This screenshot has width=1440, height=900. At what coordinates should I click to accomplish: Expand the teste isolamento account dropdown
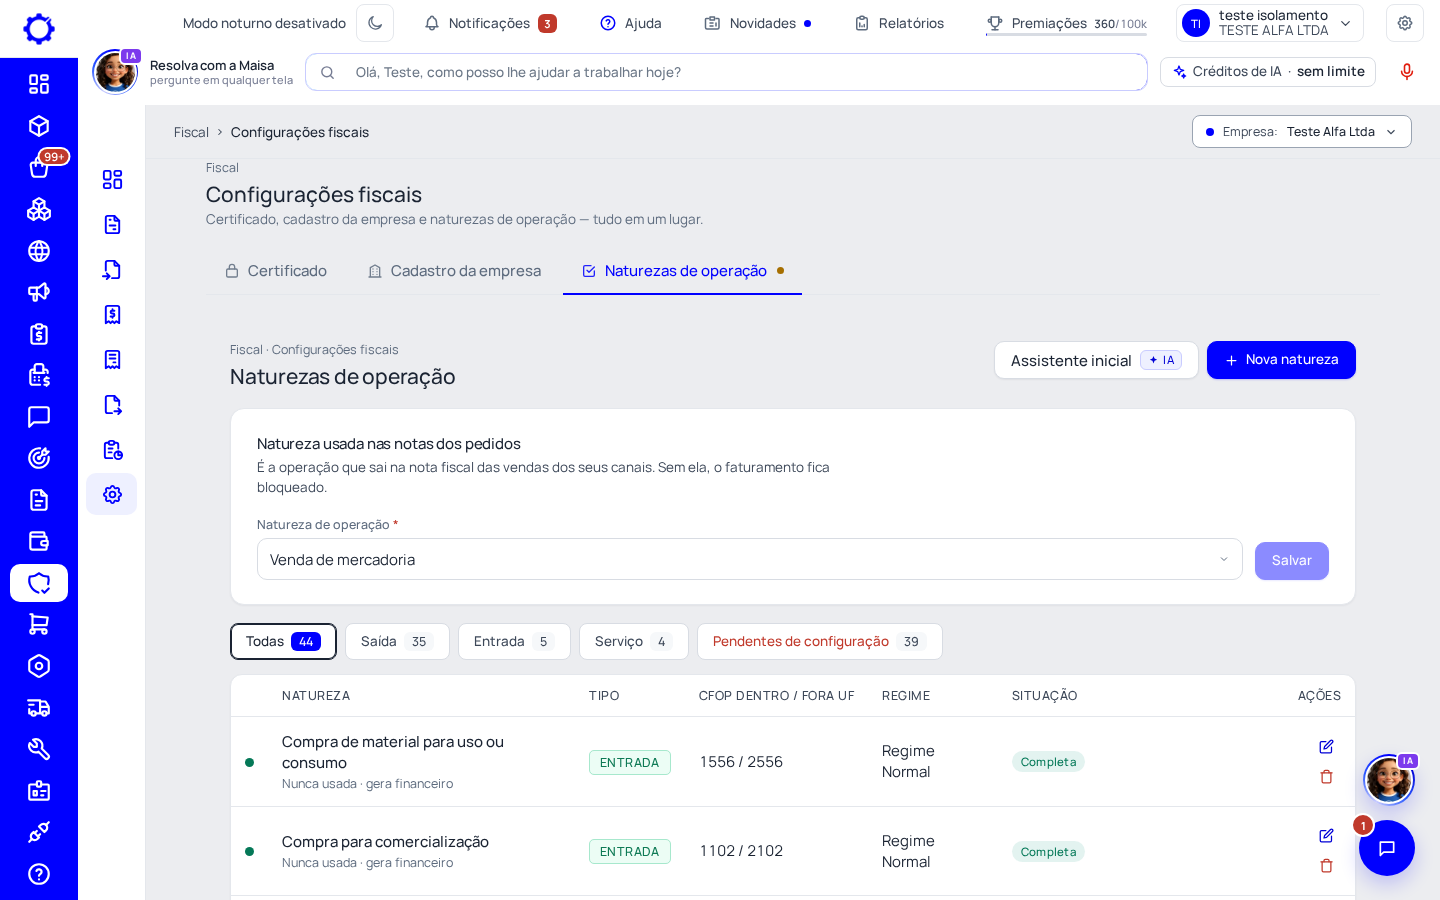pyautogui.click(x=1270, y=23)
